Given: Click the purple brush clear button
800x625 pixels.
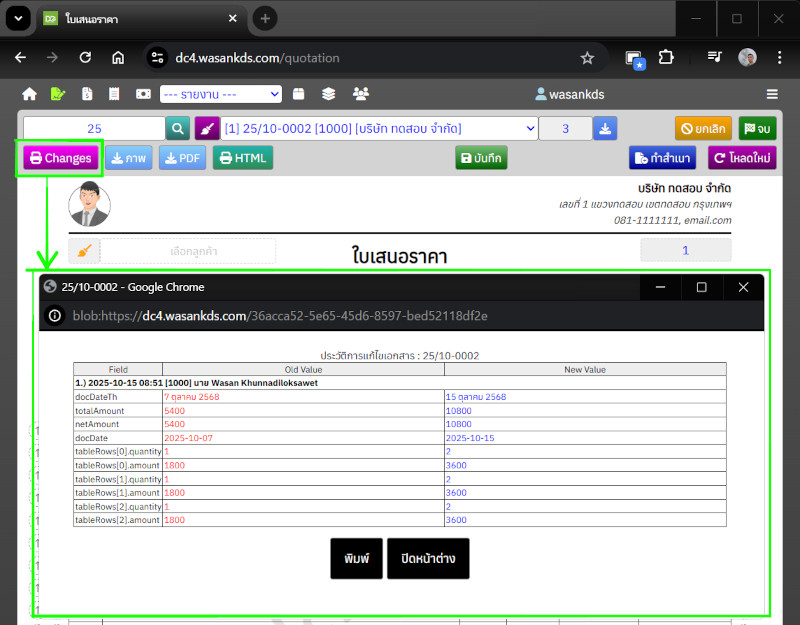Looking at the screenshot, I should pos(207,128).
